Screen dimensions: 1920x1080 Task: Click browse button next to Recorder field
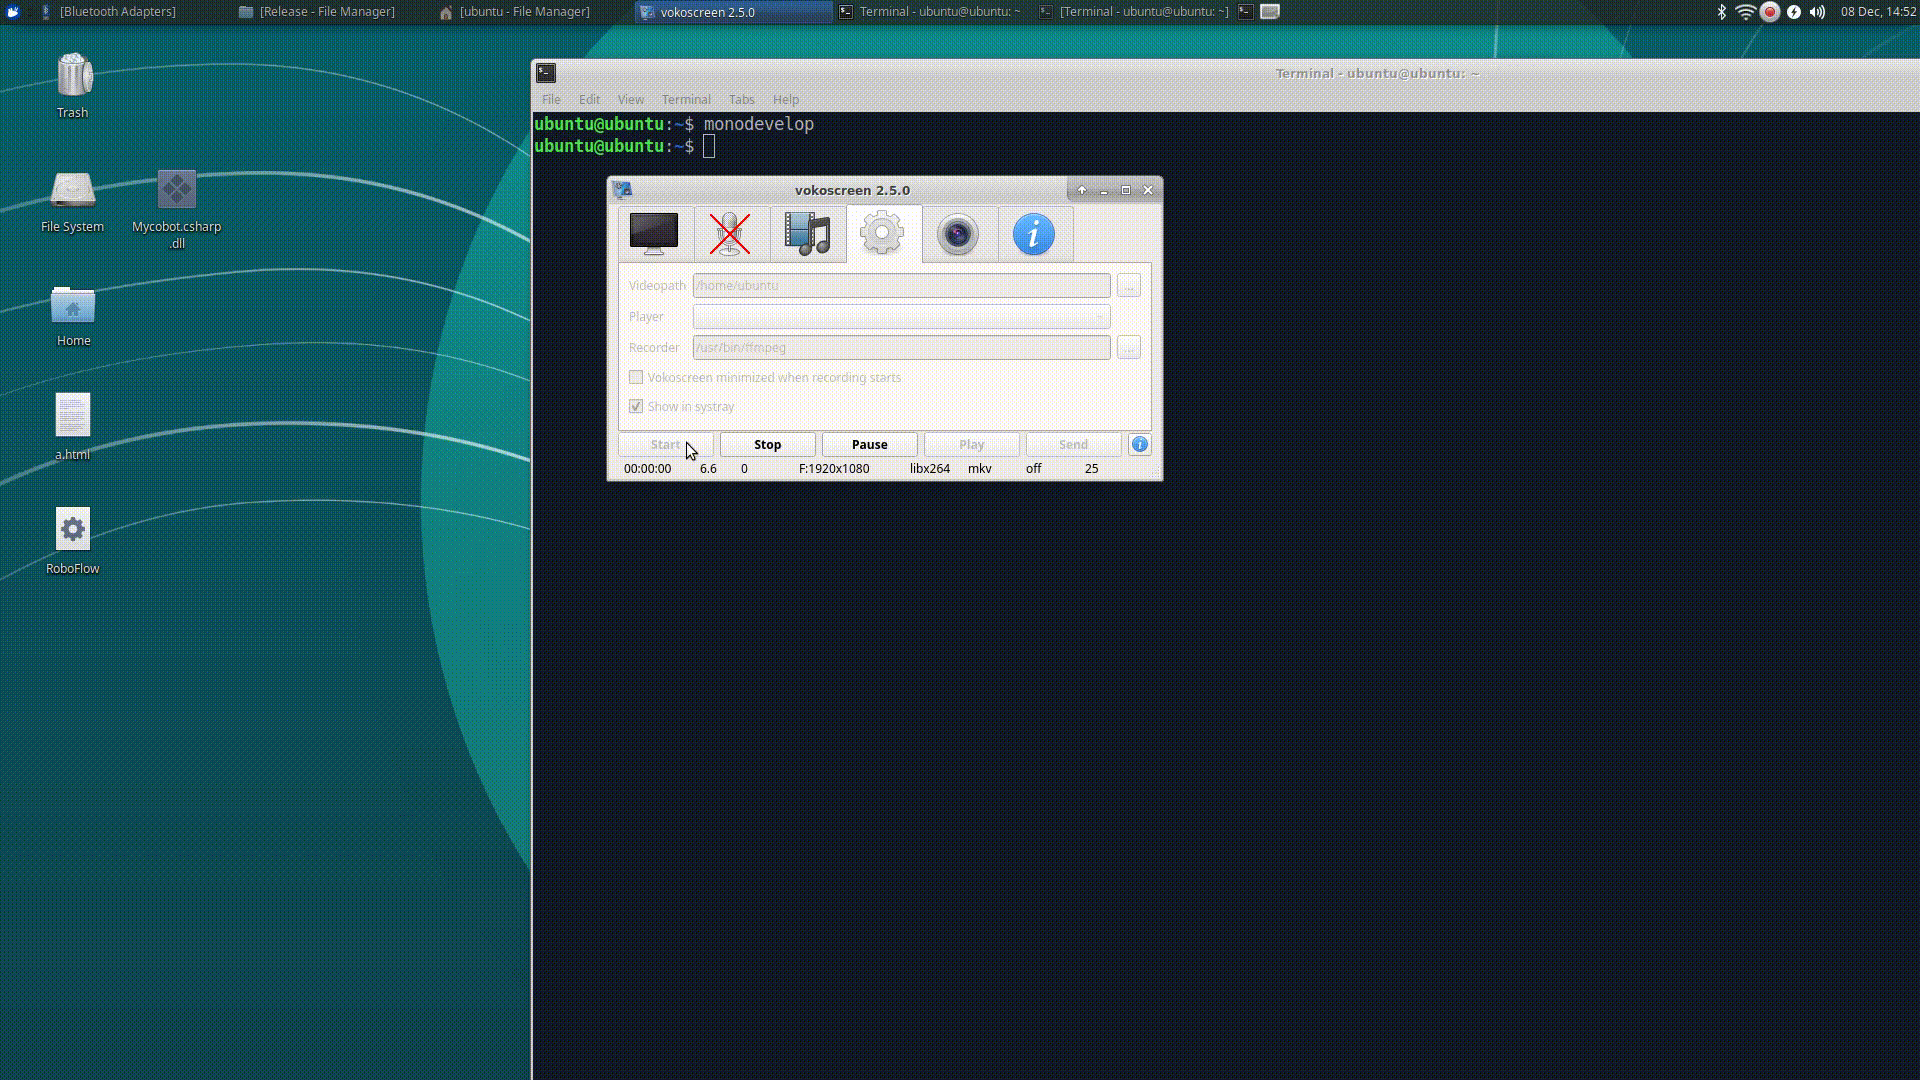coord(1128,348)
